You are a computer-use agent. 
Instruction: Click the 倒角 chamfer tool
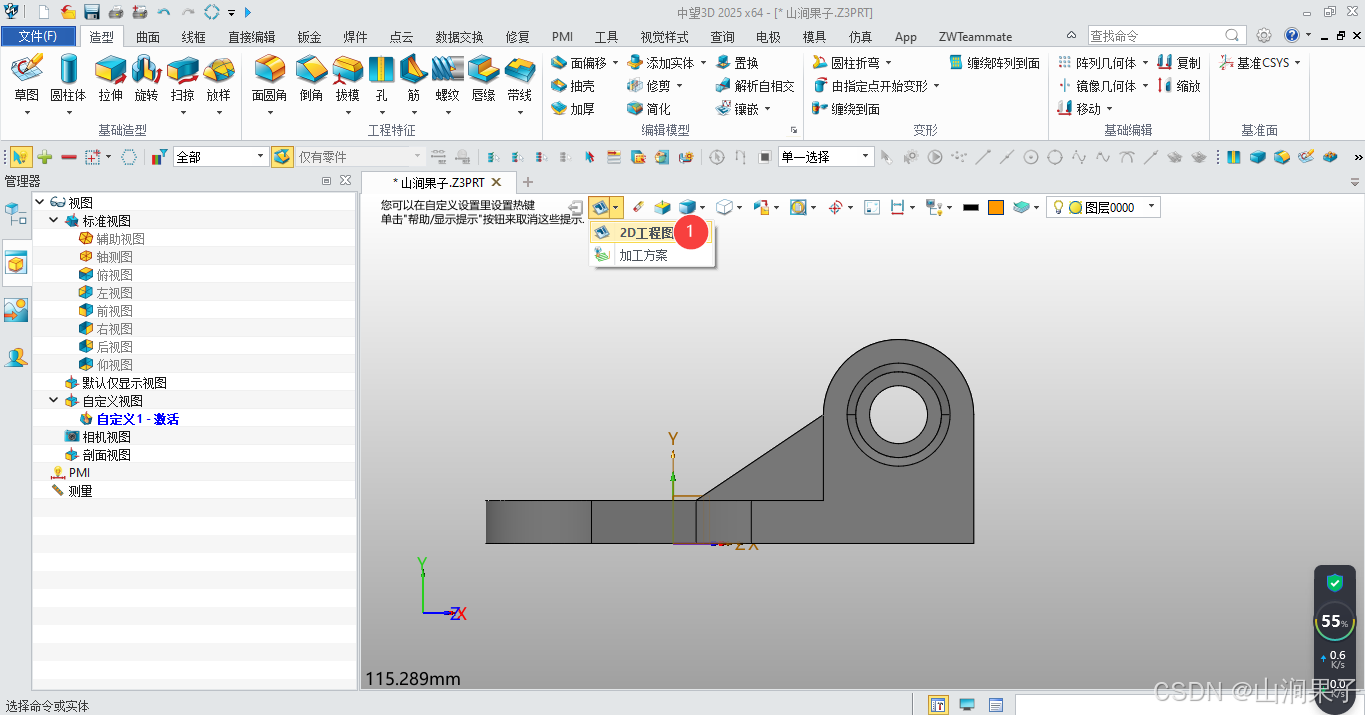point(311,78)
